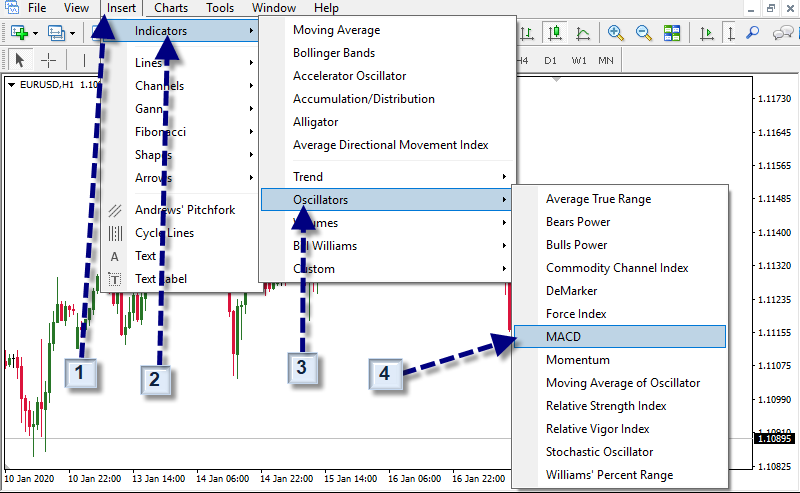Select the vertical line drawing tool
800x493 pixels.
pyautogui.click(x=84, y=60)
